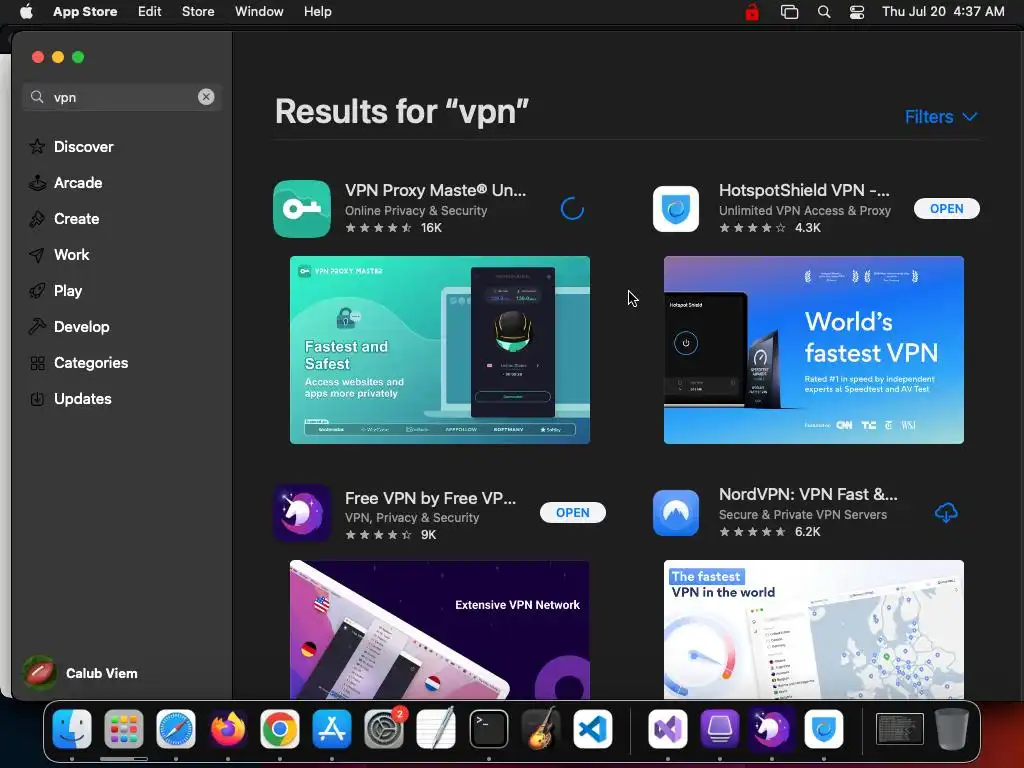Open HotspotShield icon in Dock
The width and height of the screenshot is (1024, 768).
coord(824,729)
